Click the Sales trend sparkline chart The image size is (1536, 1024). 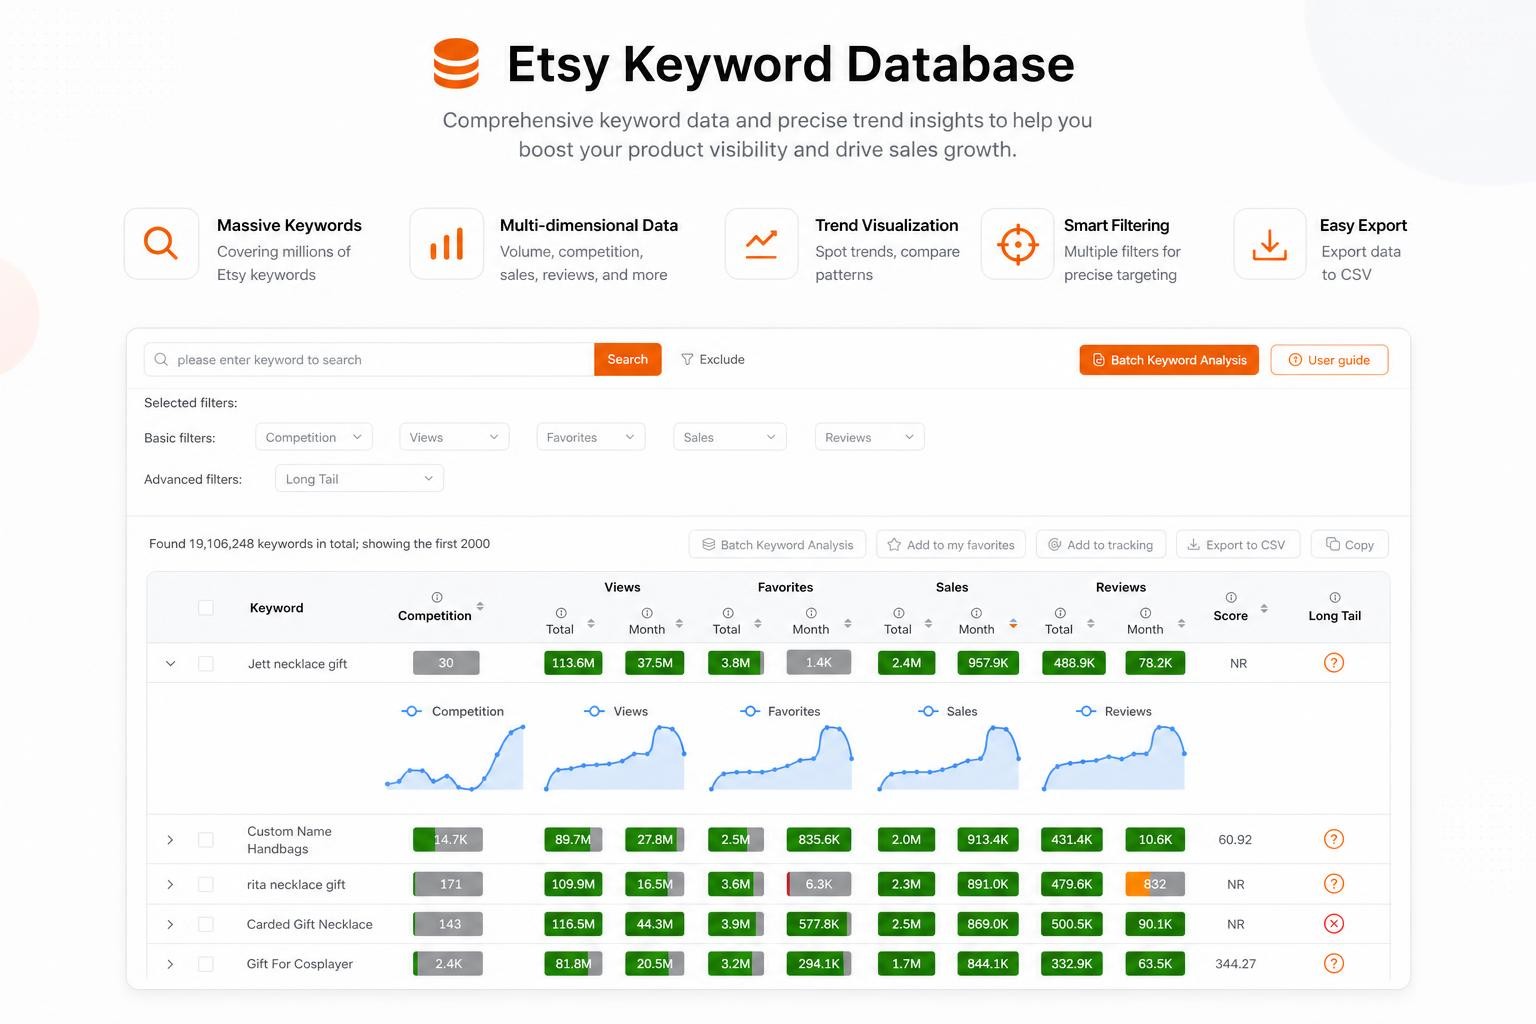tap(949, 758)
